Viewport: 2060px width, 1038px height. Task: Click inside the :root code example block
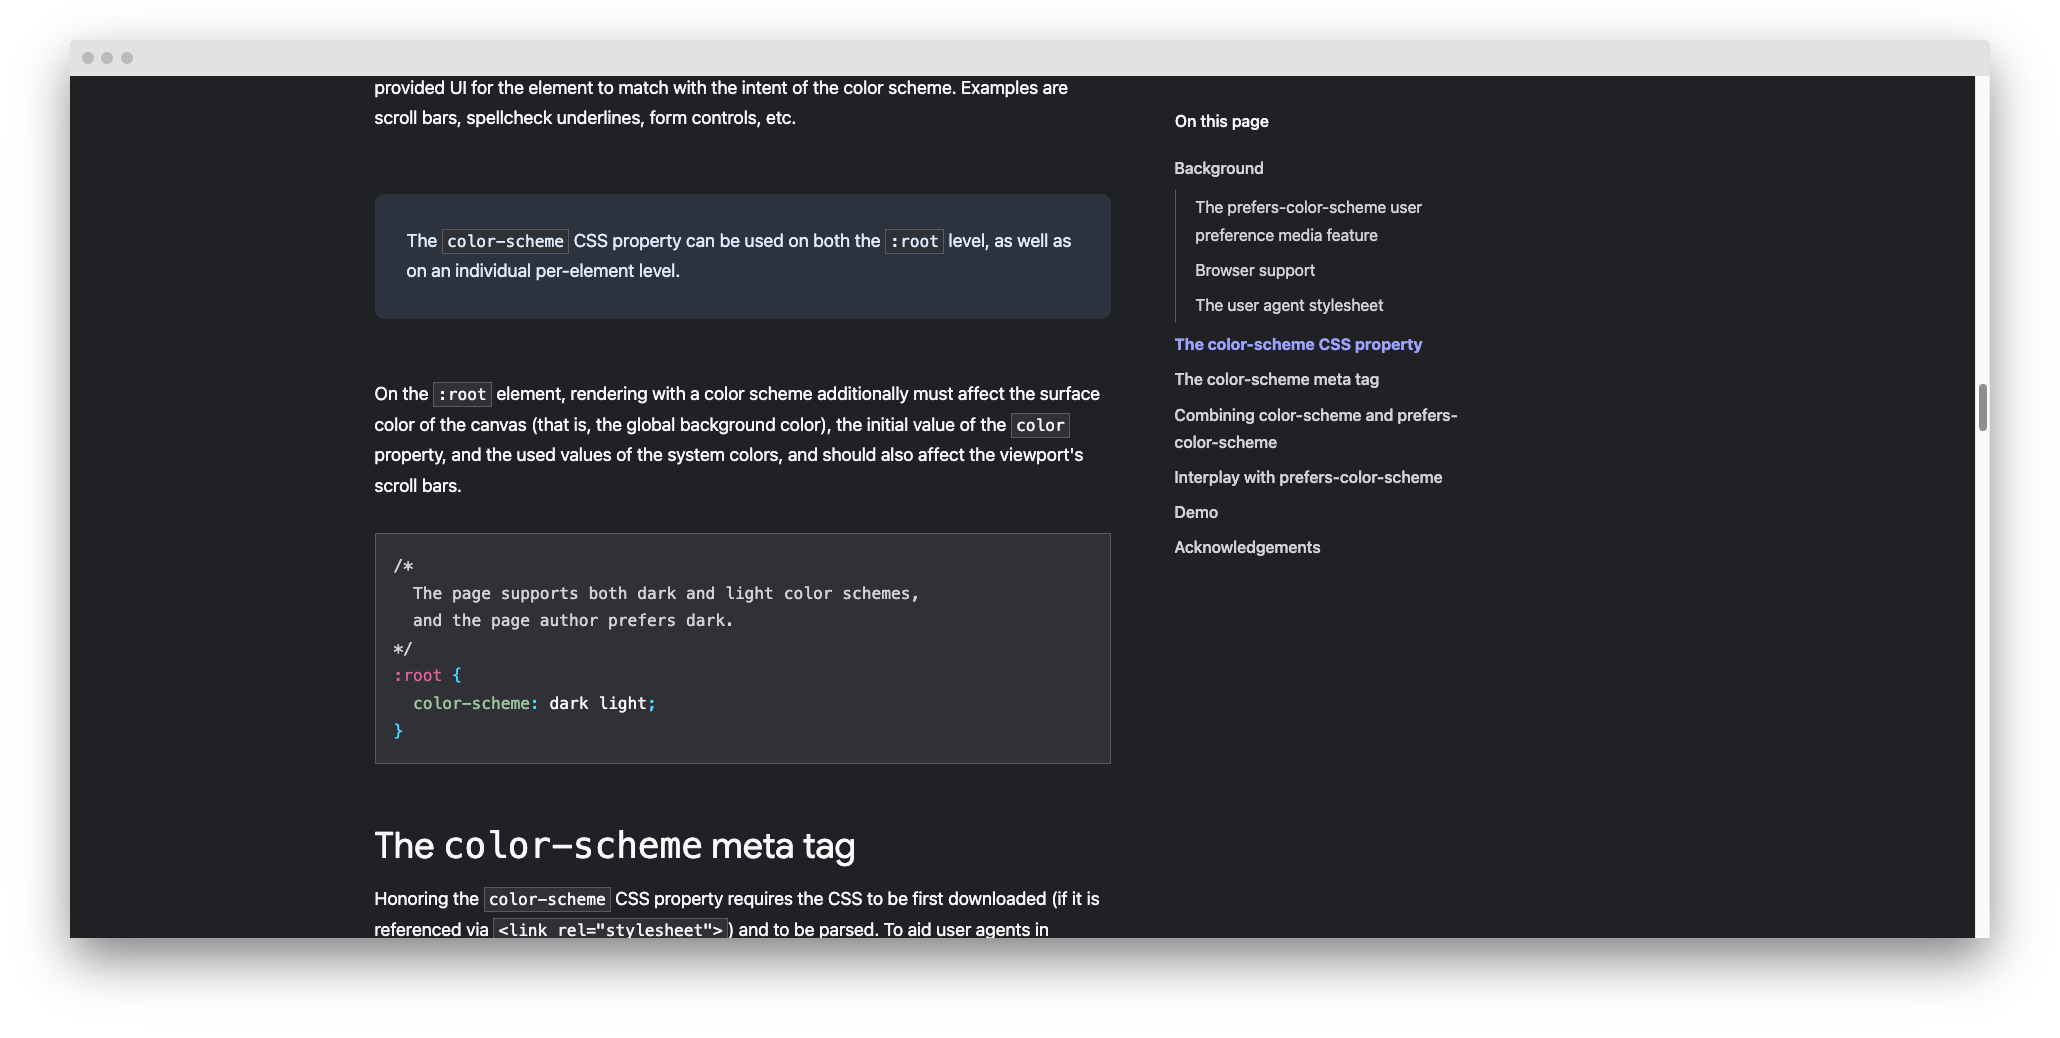742,648
